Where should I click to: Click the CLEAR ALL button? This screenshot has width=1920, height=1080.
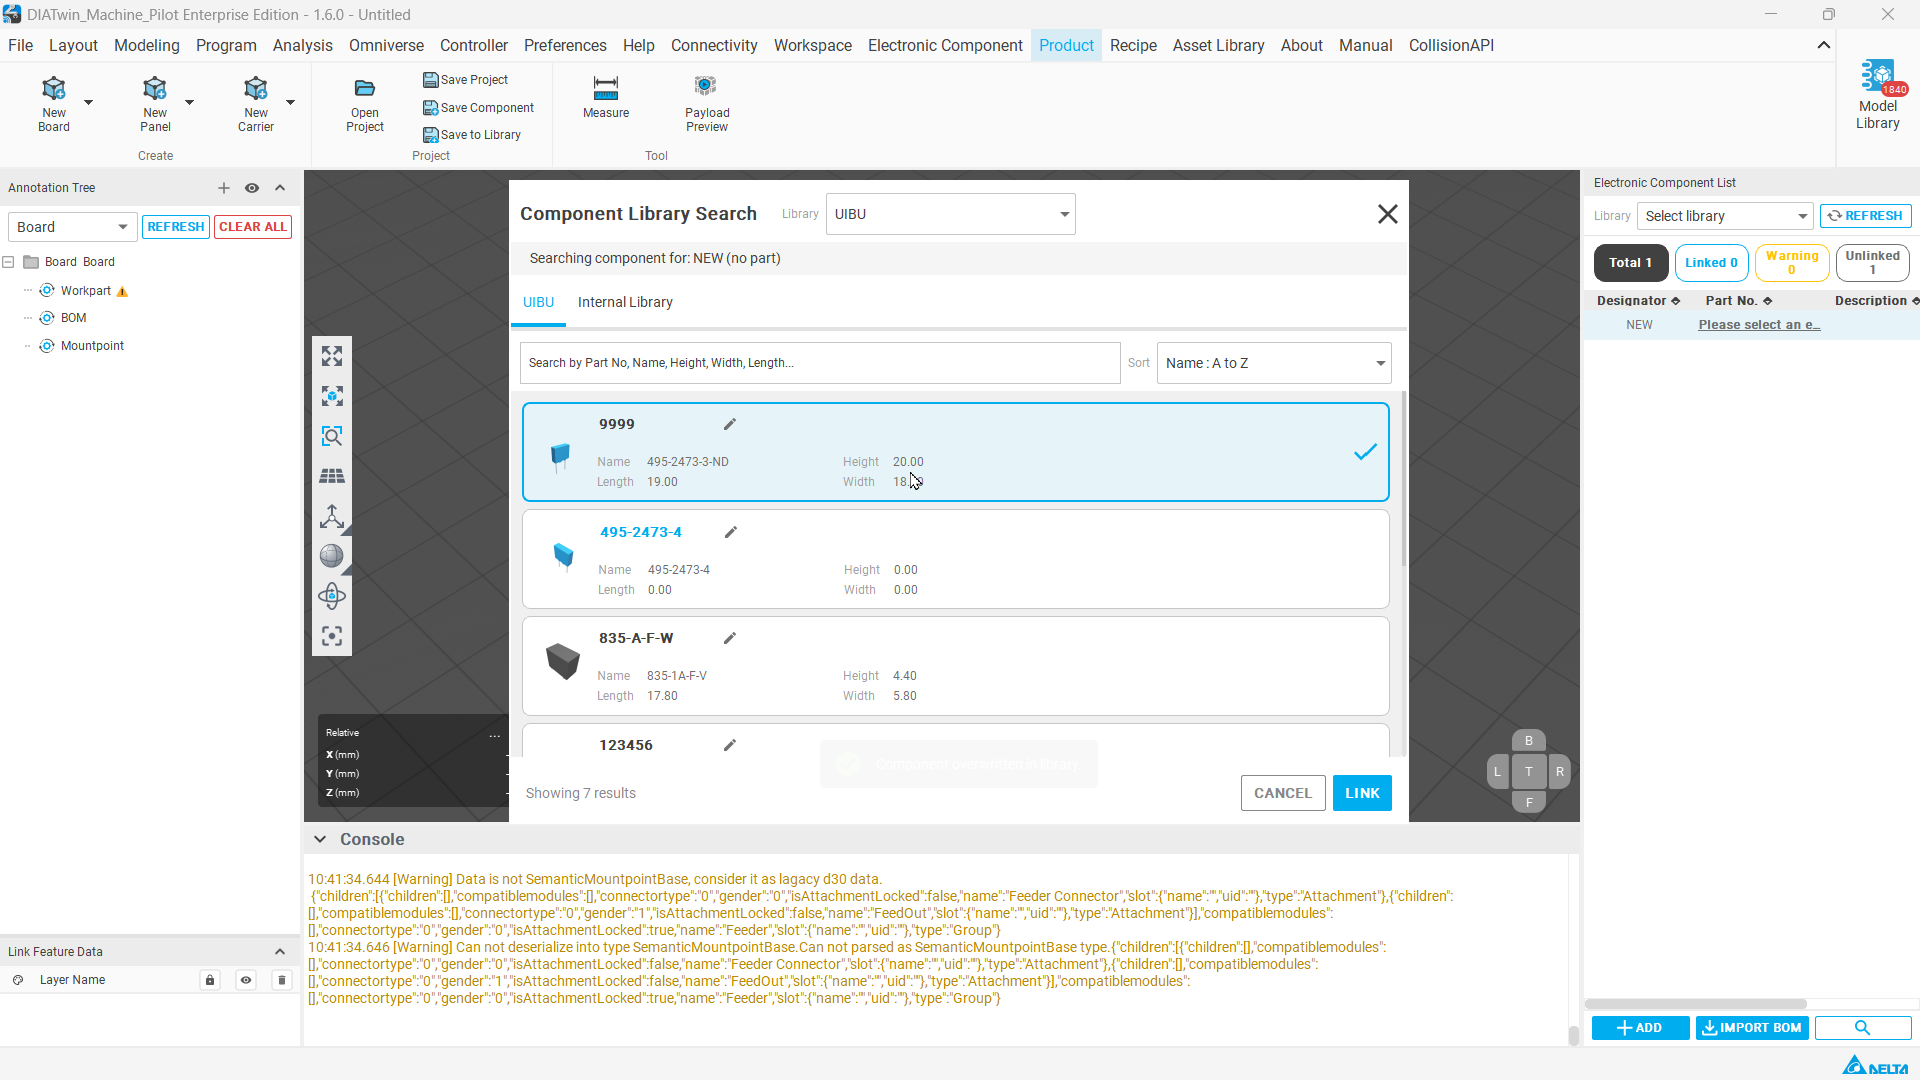253,227
